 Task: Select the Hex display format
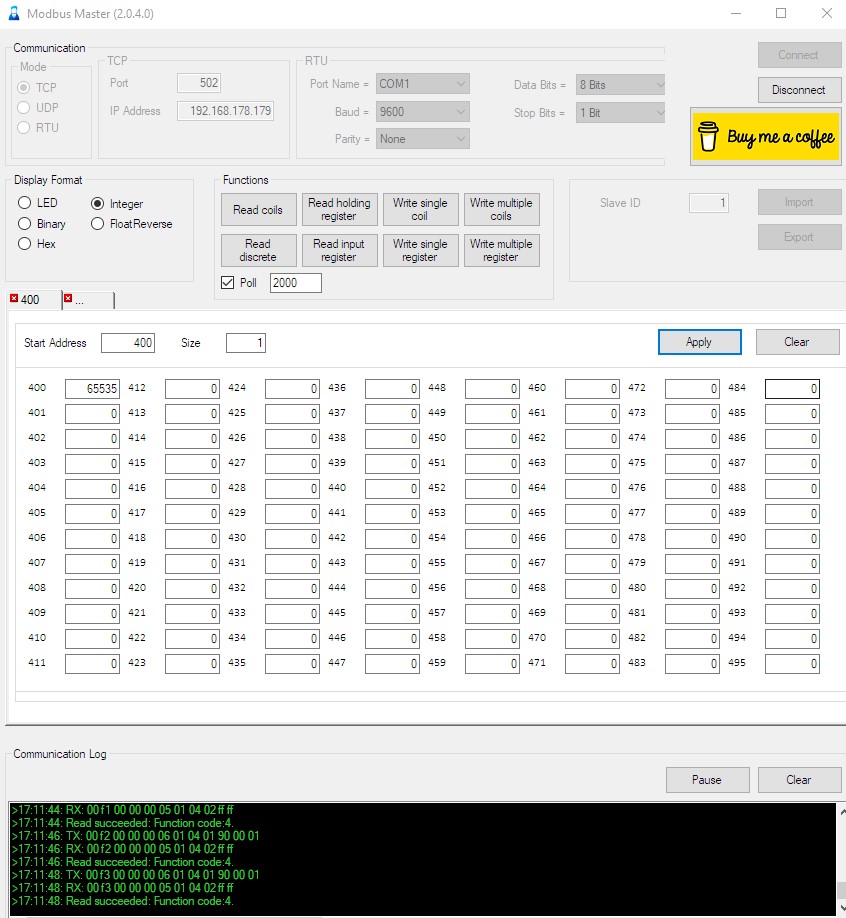point(25,244)
